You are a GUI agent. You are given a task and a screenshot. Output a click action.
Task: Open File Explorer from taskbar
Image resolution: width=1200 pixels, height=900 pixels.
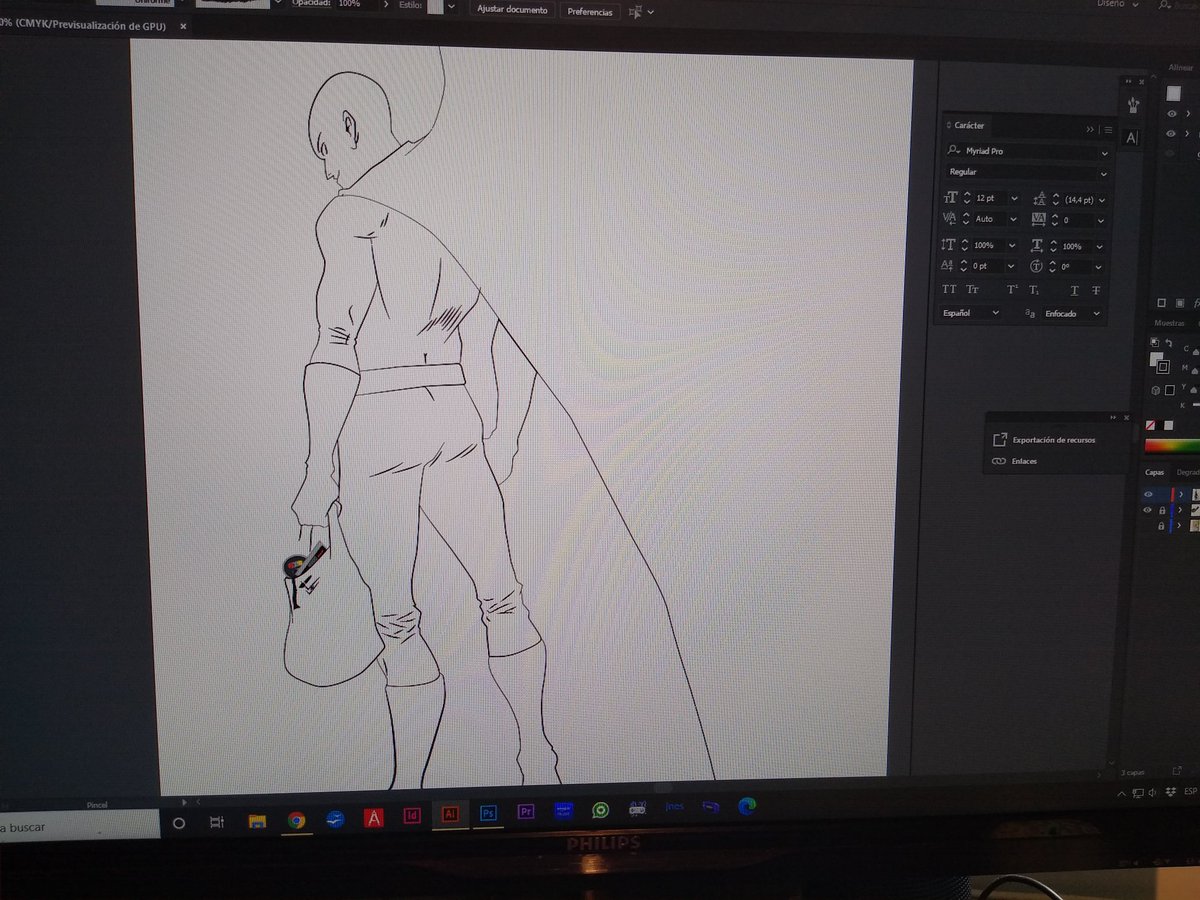click(x=257, y=821)
